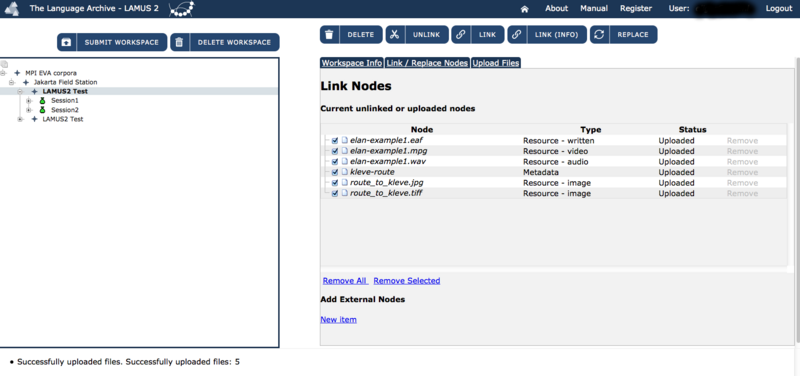
Task: Select Session2 in the tree
Action: coord(65,110)
